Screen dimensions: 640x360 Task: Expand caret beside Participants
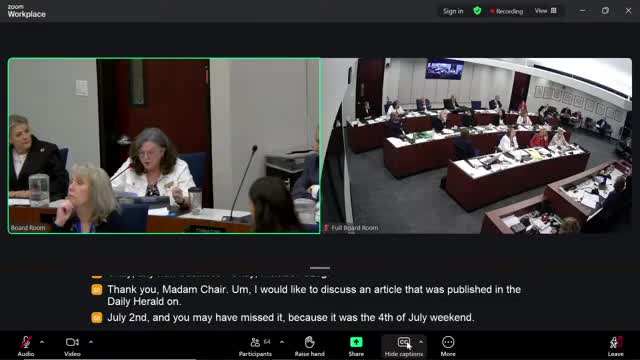282,342
